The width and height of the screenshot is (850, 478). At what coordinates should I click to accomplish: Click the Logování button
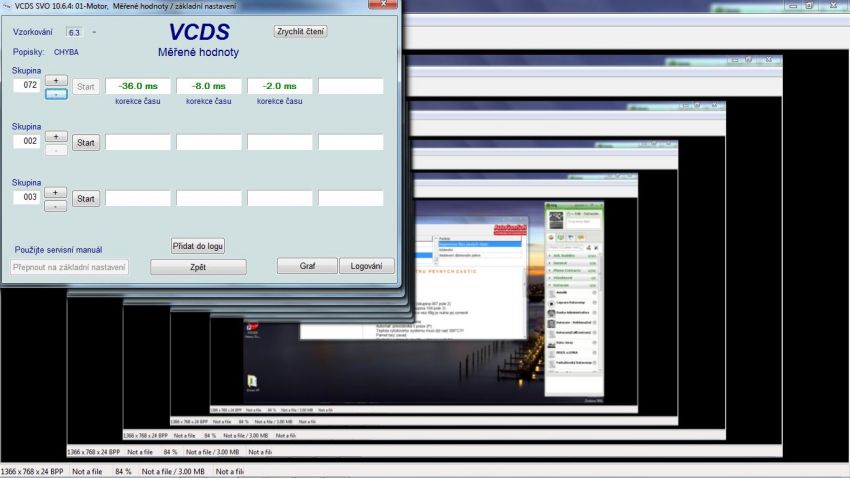pos(366,266)
